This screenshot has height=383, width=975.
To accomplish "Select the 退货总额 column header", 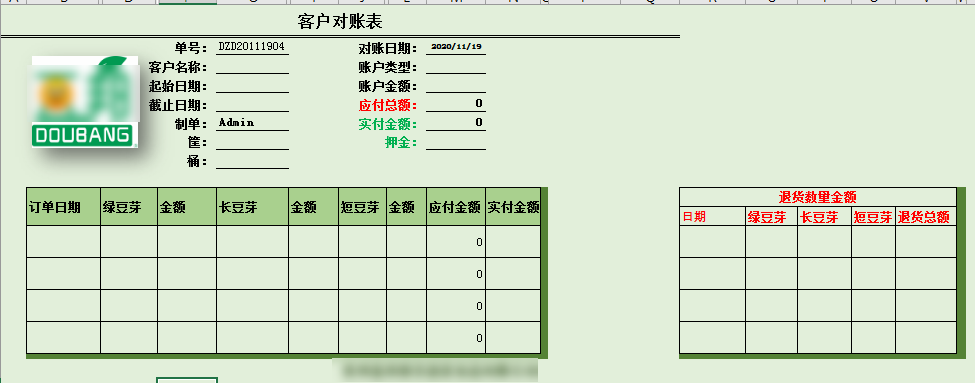I will [x=926, y=217].
